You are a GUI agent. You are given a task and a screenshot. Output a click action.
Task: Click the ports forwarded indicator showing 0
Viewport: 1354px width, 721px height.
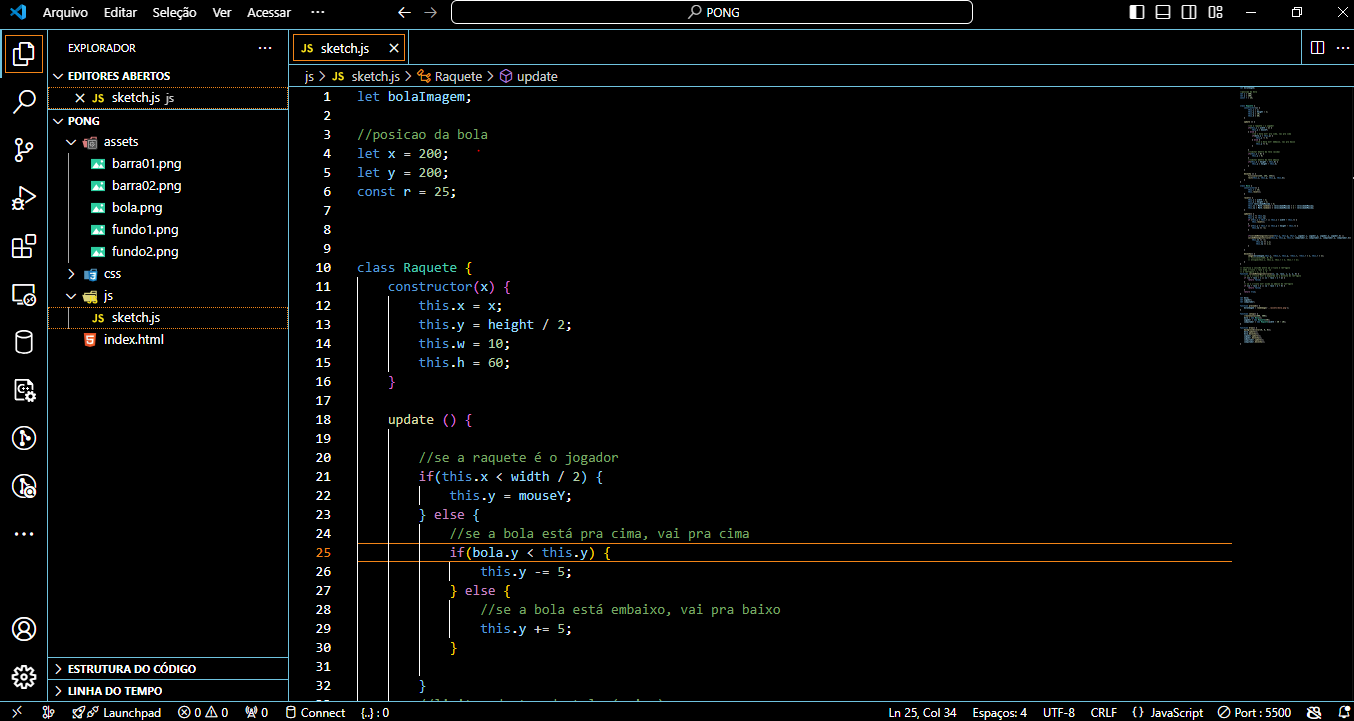tap(256, 712)
